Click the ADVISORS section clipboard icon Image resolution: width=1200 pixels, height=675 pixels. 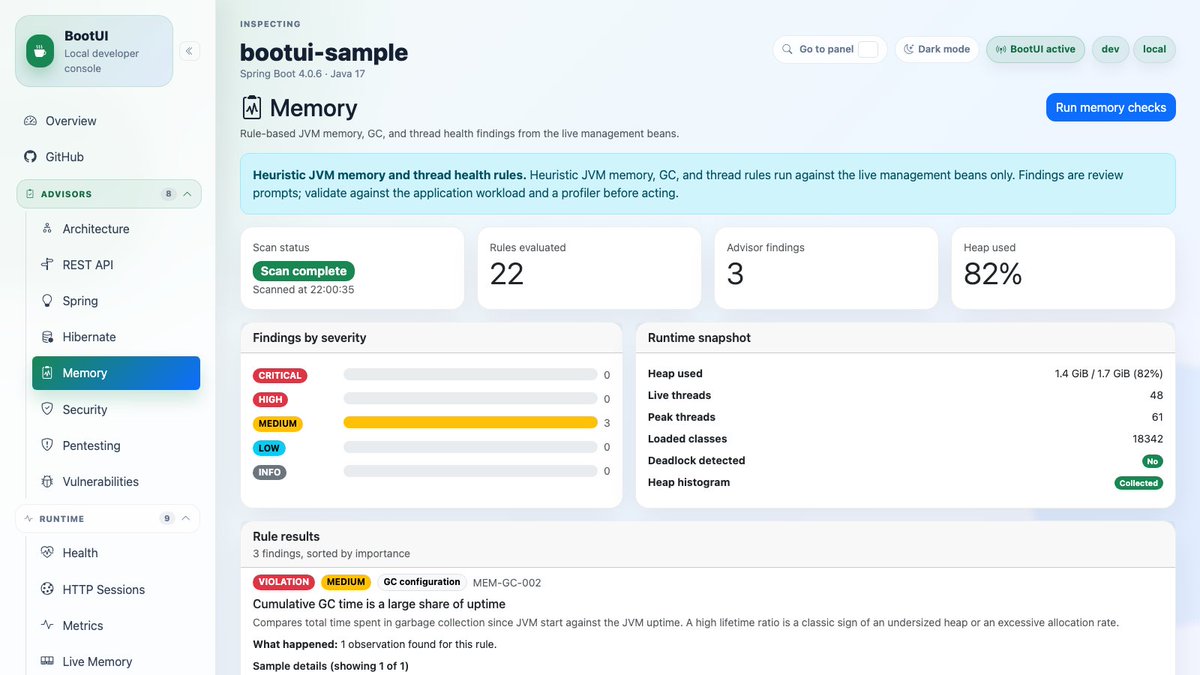click(x=30, y=194)
